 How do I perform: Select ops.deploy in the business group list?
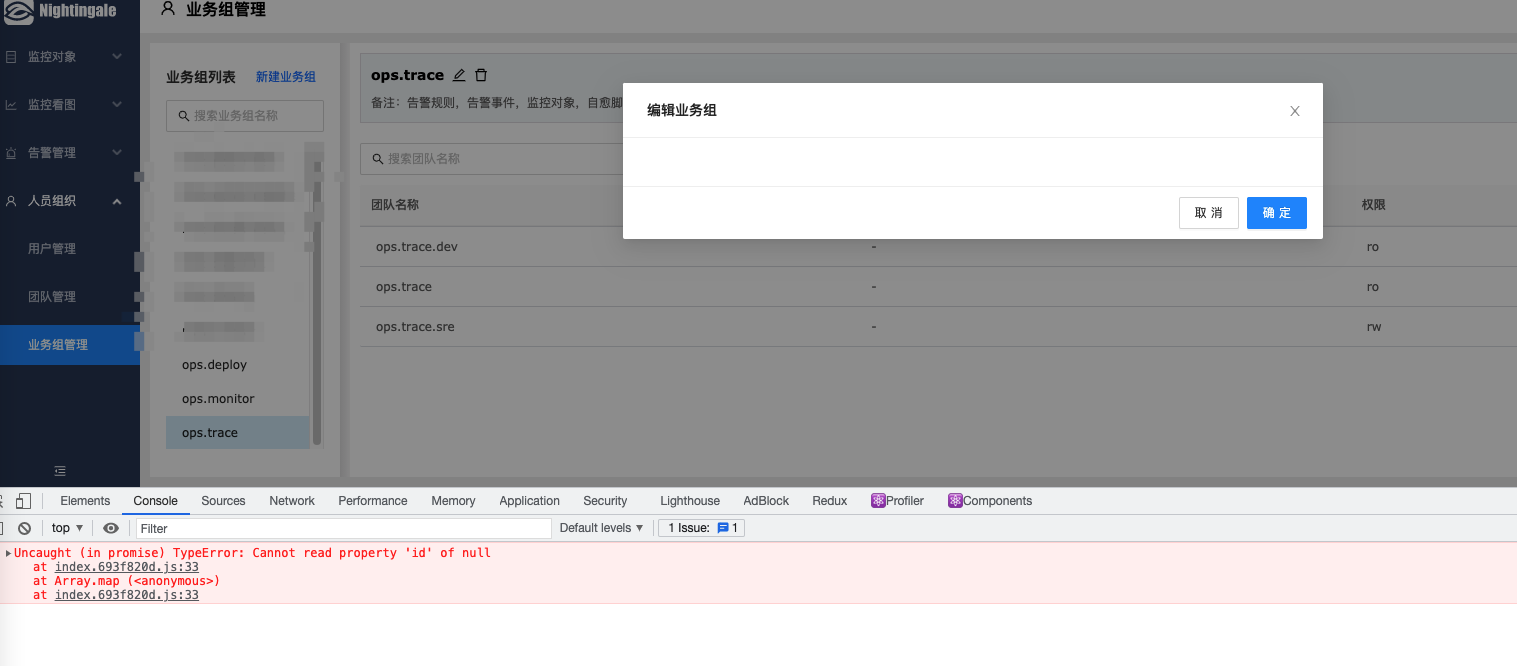coord(214,364)
